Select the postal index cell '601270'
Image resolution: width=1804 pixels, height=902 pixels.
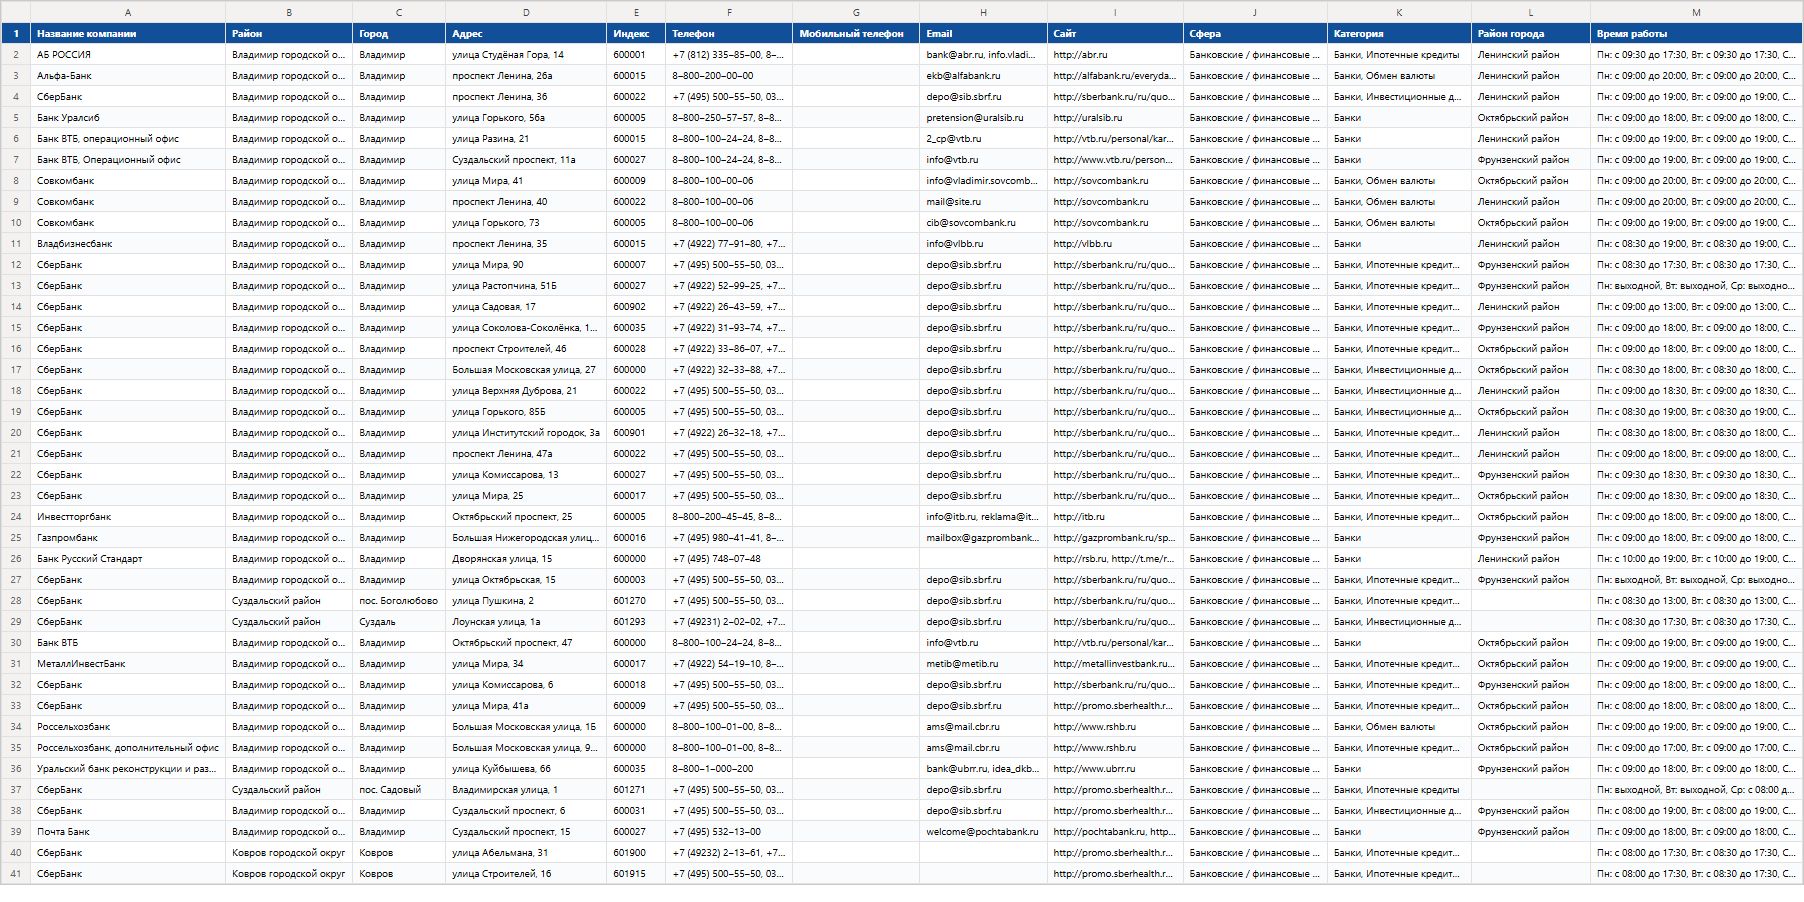point(636,601)
